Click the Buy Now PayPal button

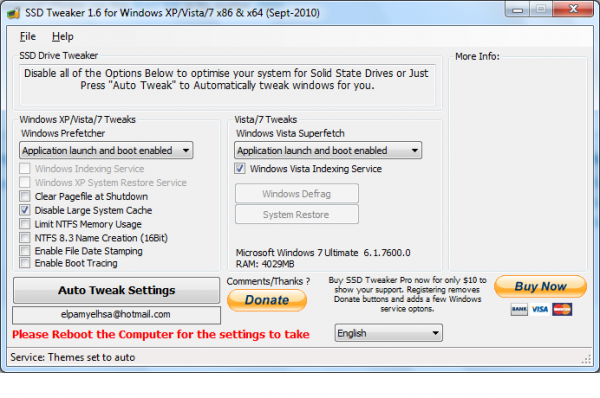click(x=540, y=286)
